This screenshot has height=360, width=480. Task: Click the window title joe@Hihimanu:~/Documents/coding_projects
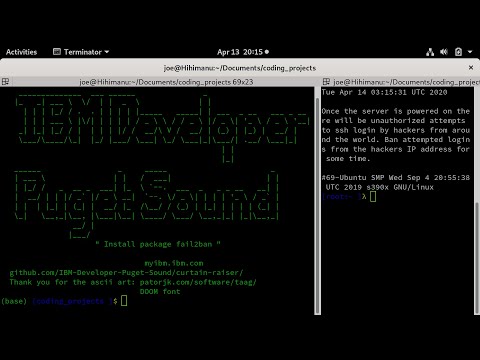240,68
